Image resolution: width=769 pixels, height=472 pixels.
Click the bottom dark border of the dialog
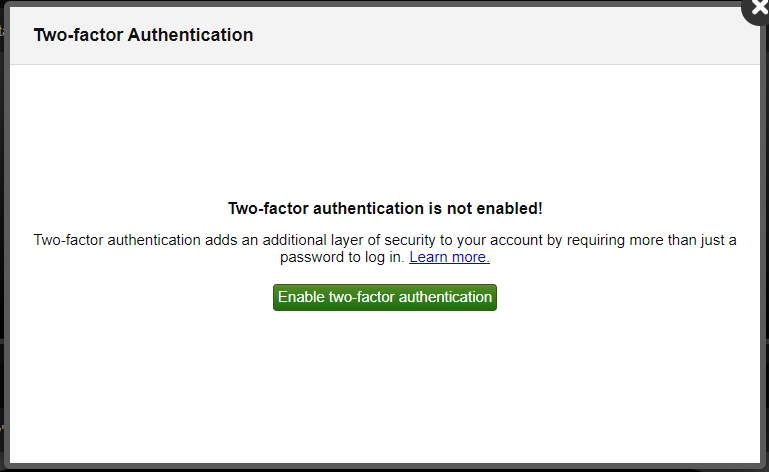point(384,466)
